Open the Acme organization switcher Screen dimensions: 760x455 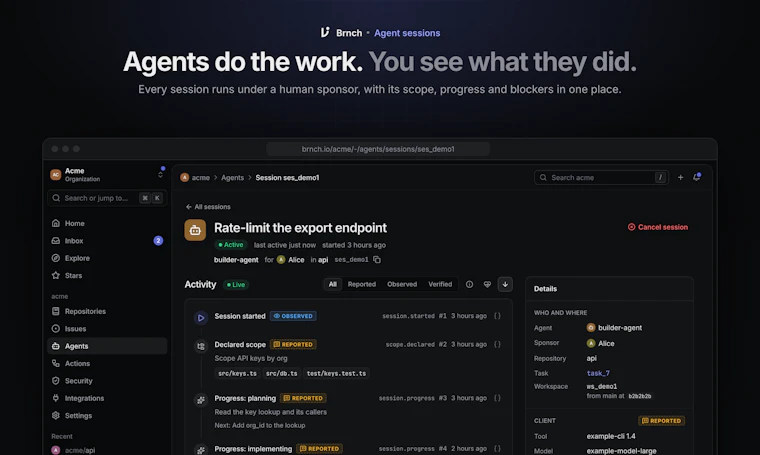click(108, 174)
